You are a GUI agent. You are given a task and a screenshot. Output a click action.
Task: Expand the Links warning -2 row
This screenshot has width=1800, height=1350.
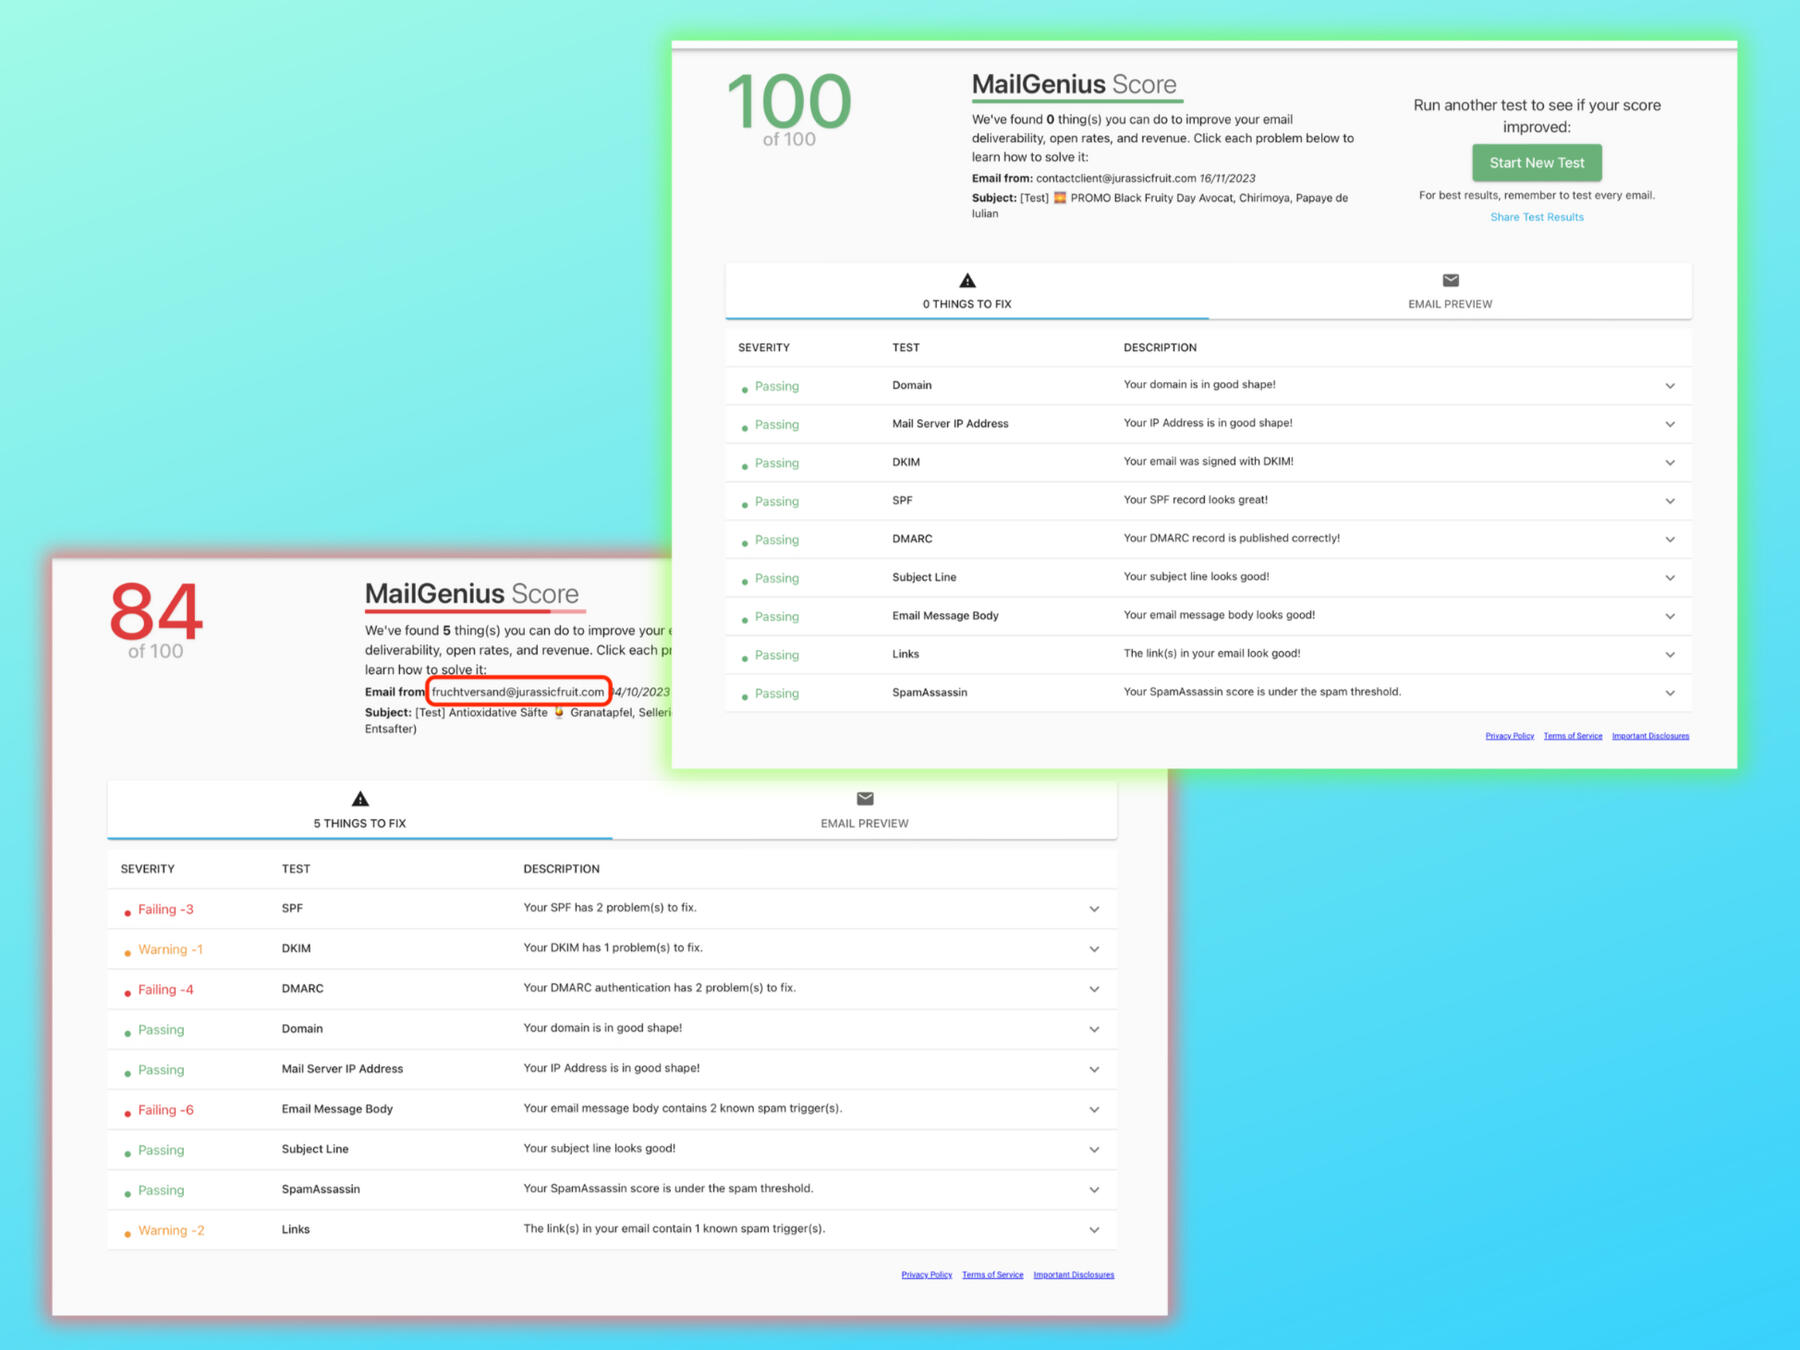click(1094, 1230)
